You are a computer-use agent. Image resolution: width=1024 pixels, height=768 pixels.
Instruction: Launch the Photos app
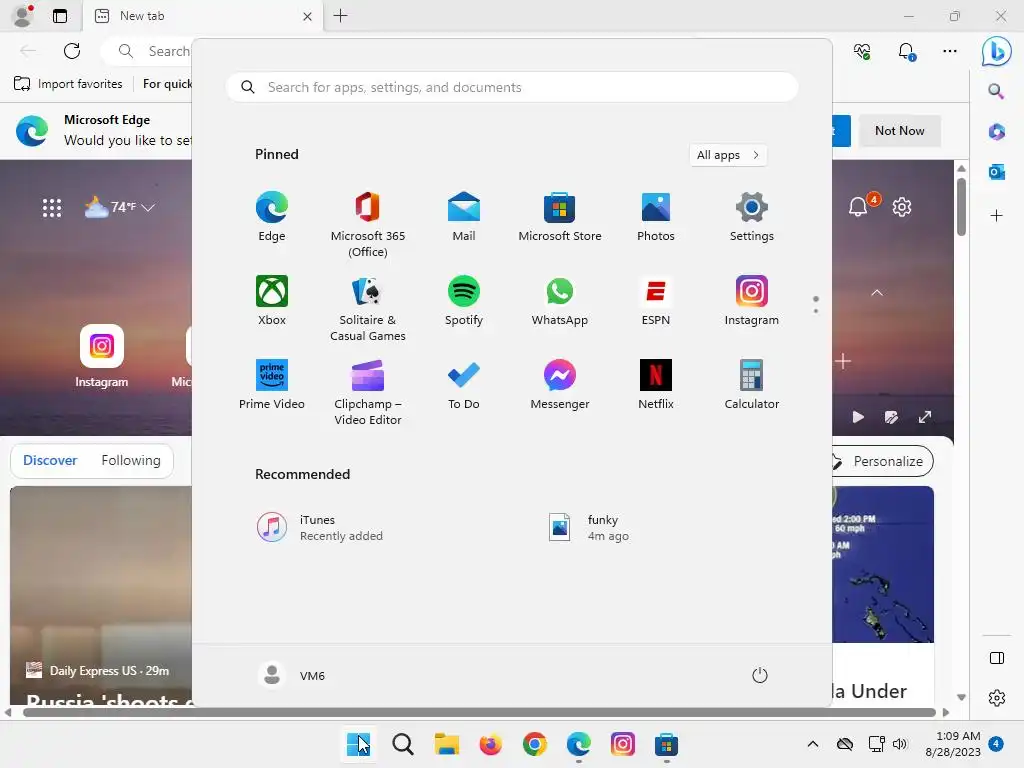[x=656, y=217]
